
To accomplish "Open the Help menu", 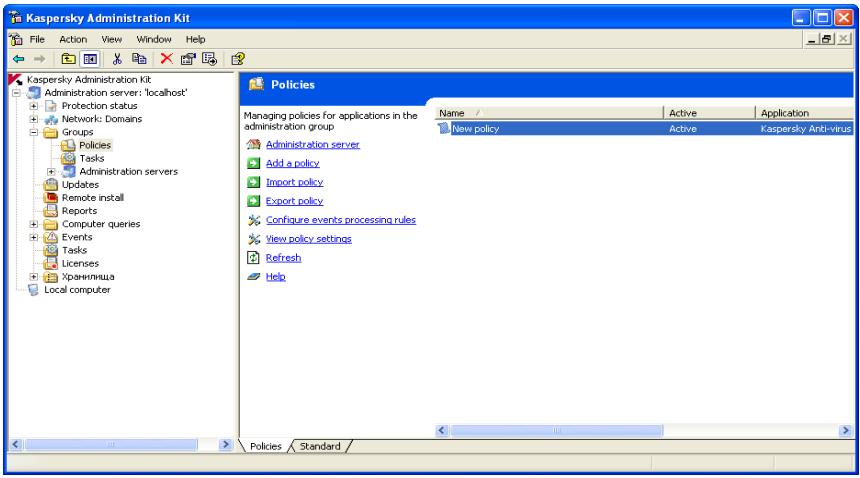I will [x=195, y=39].
